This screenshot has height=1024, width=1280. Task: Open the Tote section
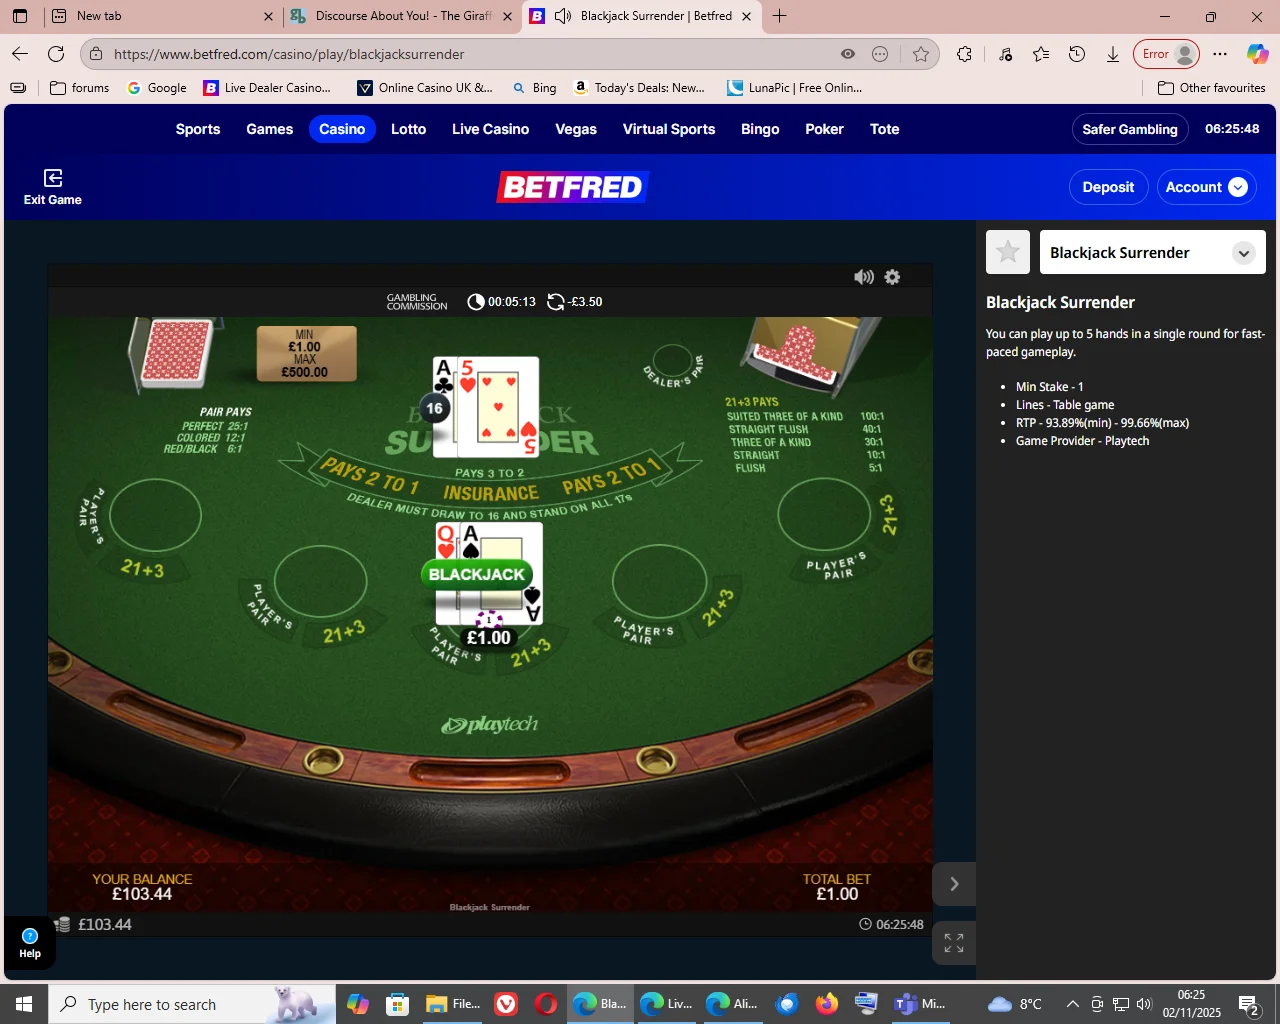[884, 129]
